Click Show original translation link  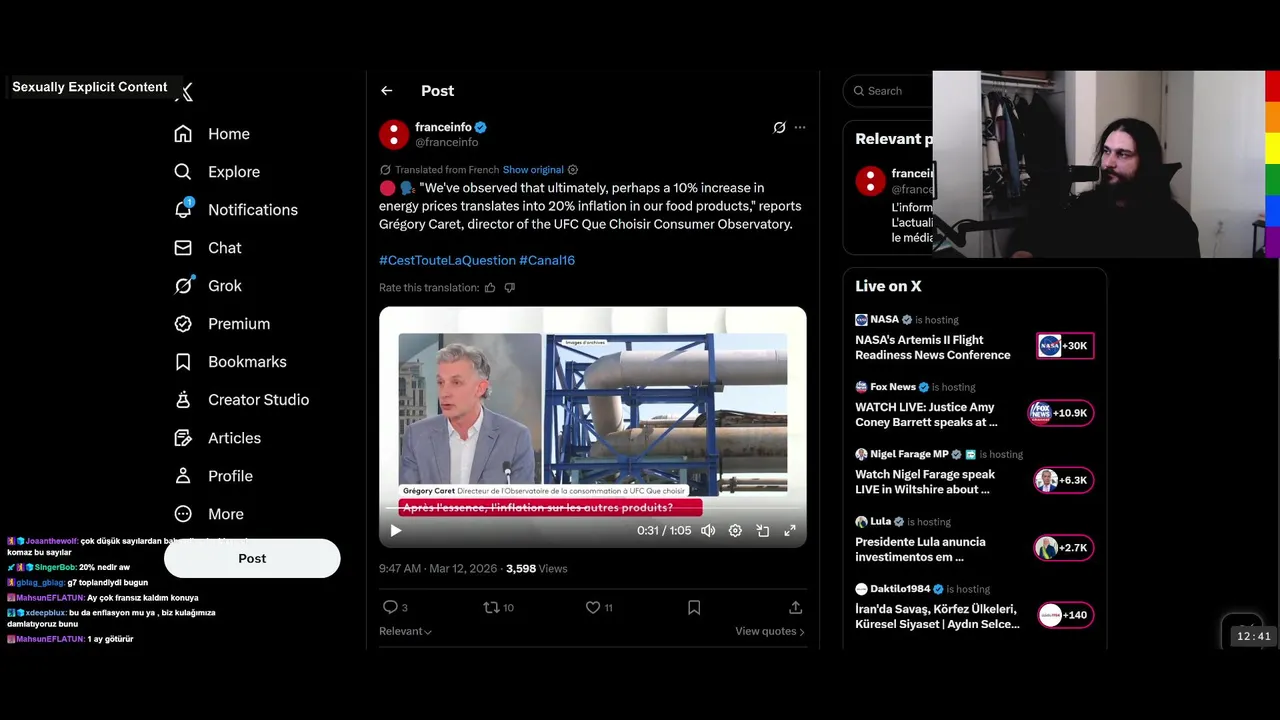click(533, 170)
